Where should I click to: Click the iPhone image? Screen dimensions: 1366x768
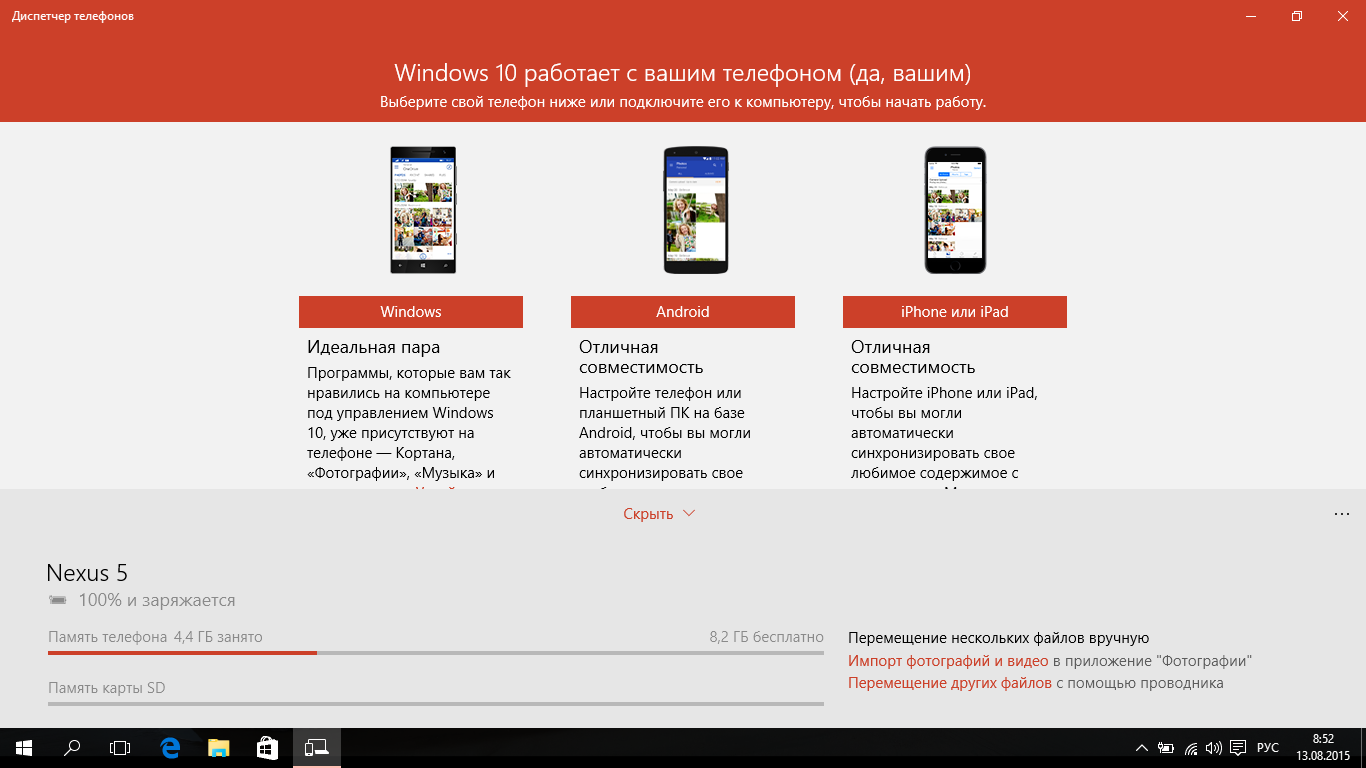pos(955,210)
